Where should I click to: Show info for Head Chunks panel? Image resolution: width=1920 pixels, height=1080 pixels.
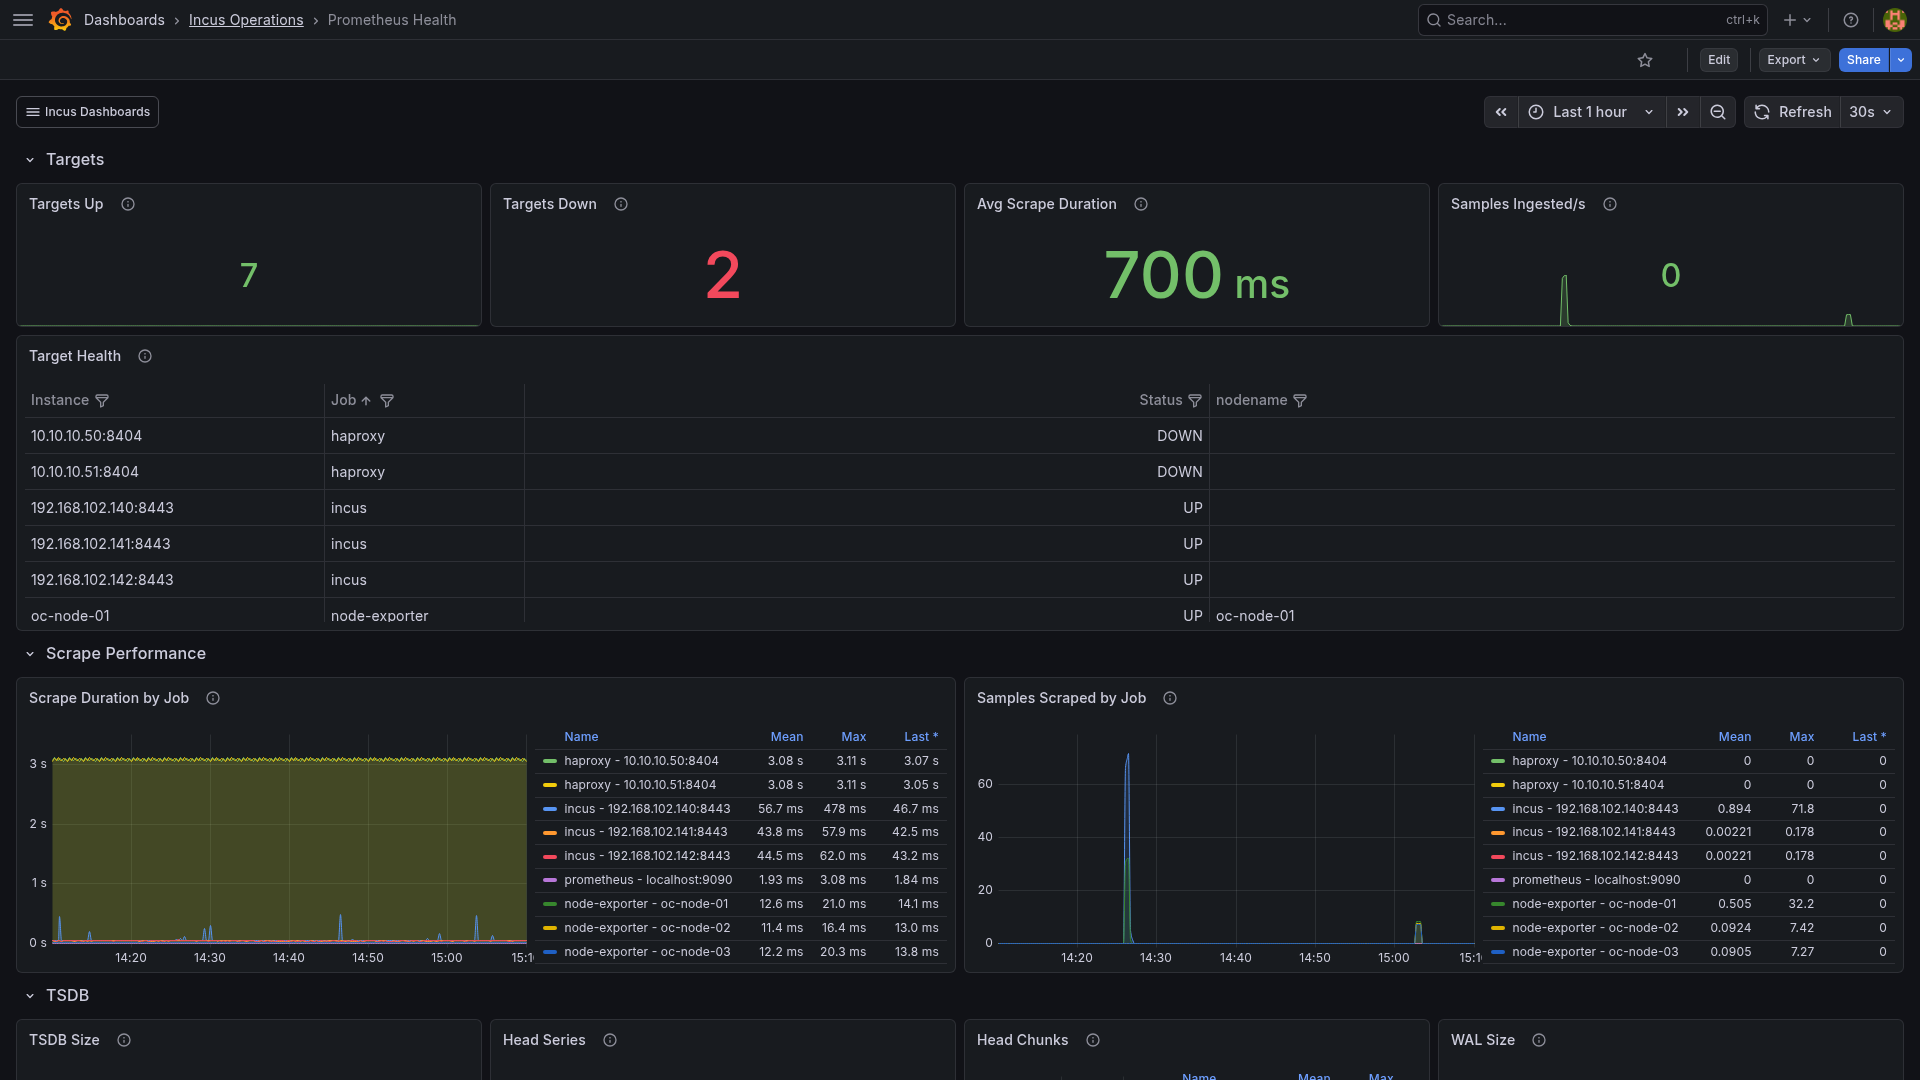(1093, 1040)
